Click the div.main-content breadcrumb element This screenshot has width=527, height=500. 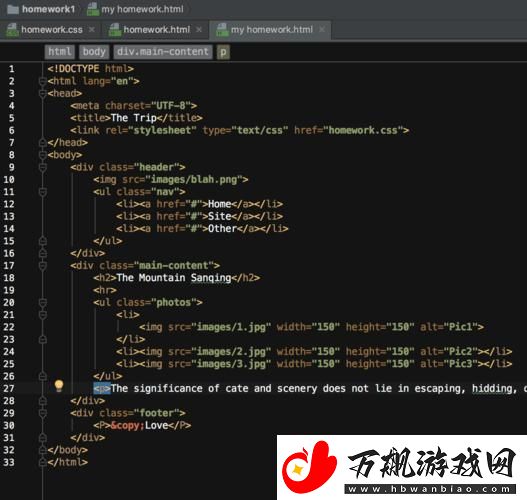pyautogui.click(x=163, y=52)
